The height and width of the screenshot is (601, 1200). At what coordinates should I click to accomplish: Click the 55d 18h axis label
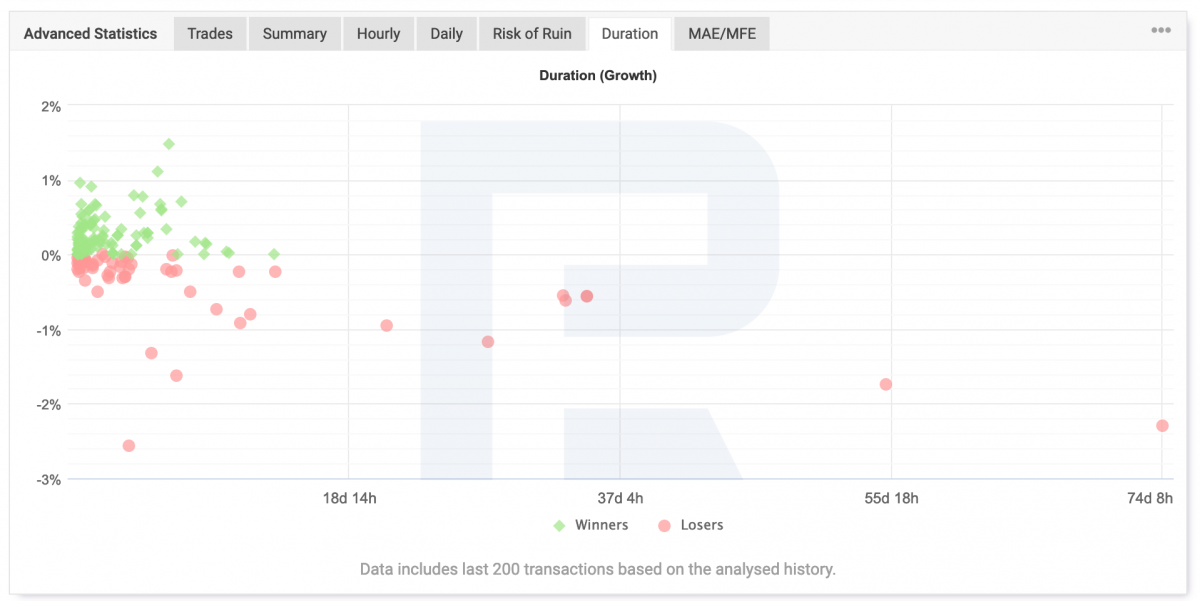click(892, 498)
